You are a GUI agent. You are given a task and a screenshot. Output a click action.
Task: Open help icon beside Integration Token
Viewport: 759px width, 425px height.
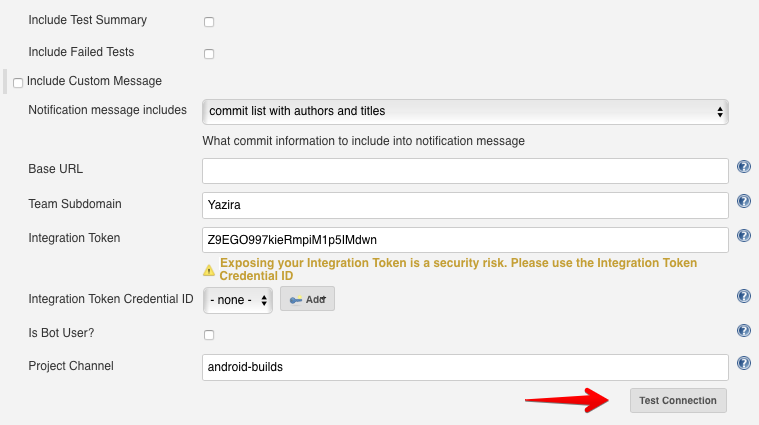(x=744, y=236)
